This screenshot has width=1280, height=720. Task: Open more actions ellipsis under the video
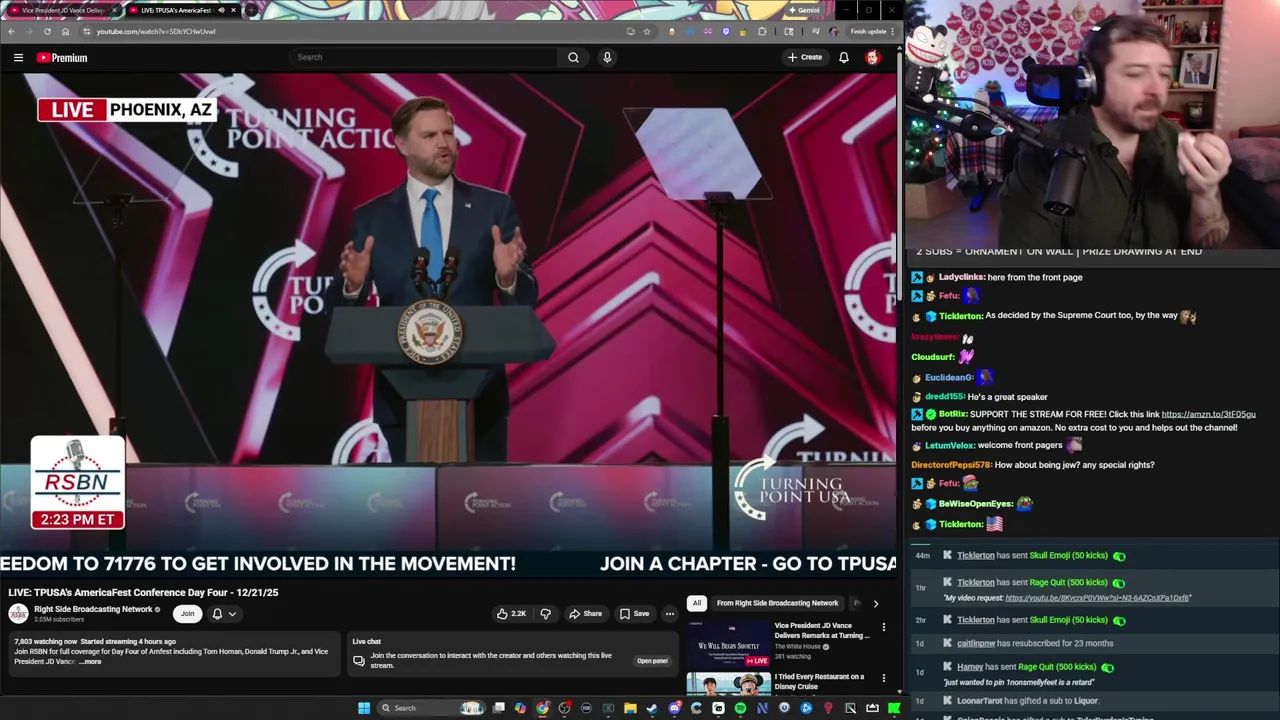pos(670,614)
